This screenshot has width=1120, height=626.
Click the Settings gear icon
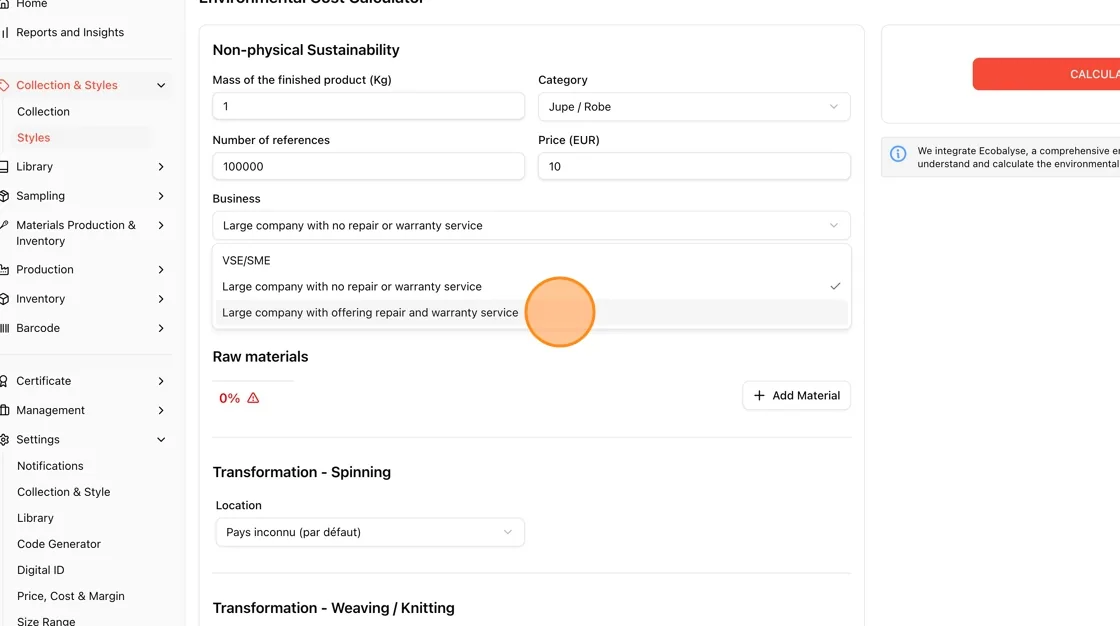tap(4, 439)
